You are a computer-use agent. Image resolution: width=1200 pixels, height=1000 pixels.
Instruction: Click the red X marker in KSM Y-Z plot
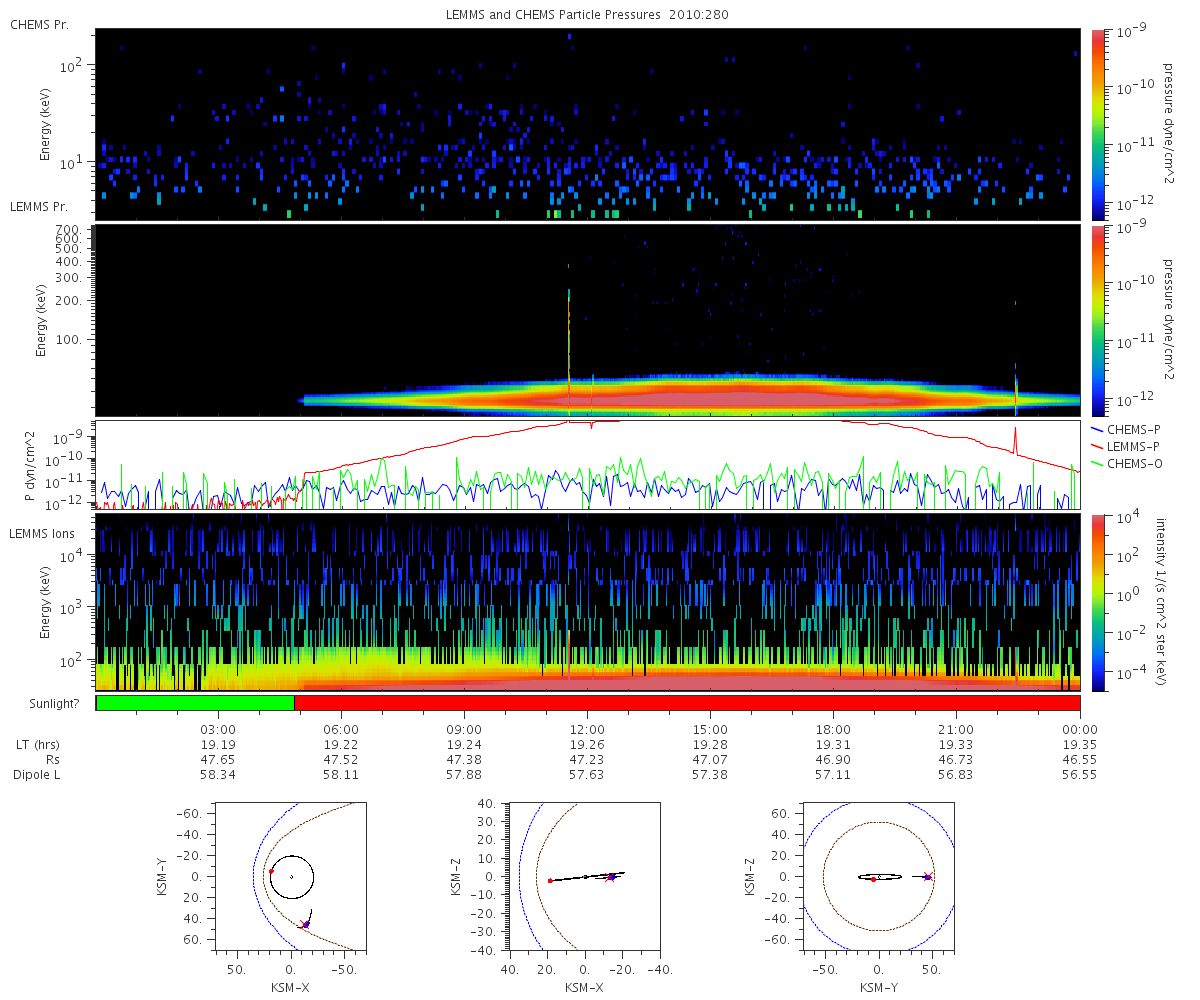click(x=928, y=877)
